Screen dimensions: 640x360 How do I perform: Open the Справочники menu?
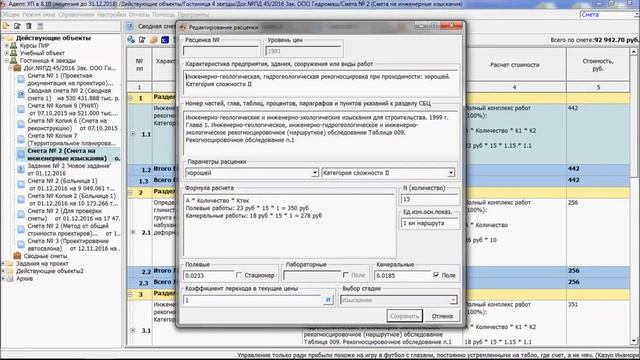76,14
